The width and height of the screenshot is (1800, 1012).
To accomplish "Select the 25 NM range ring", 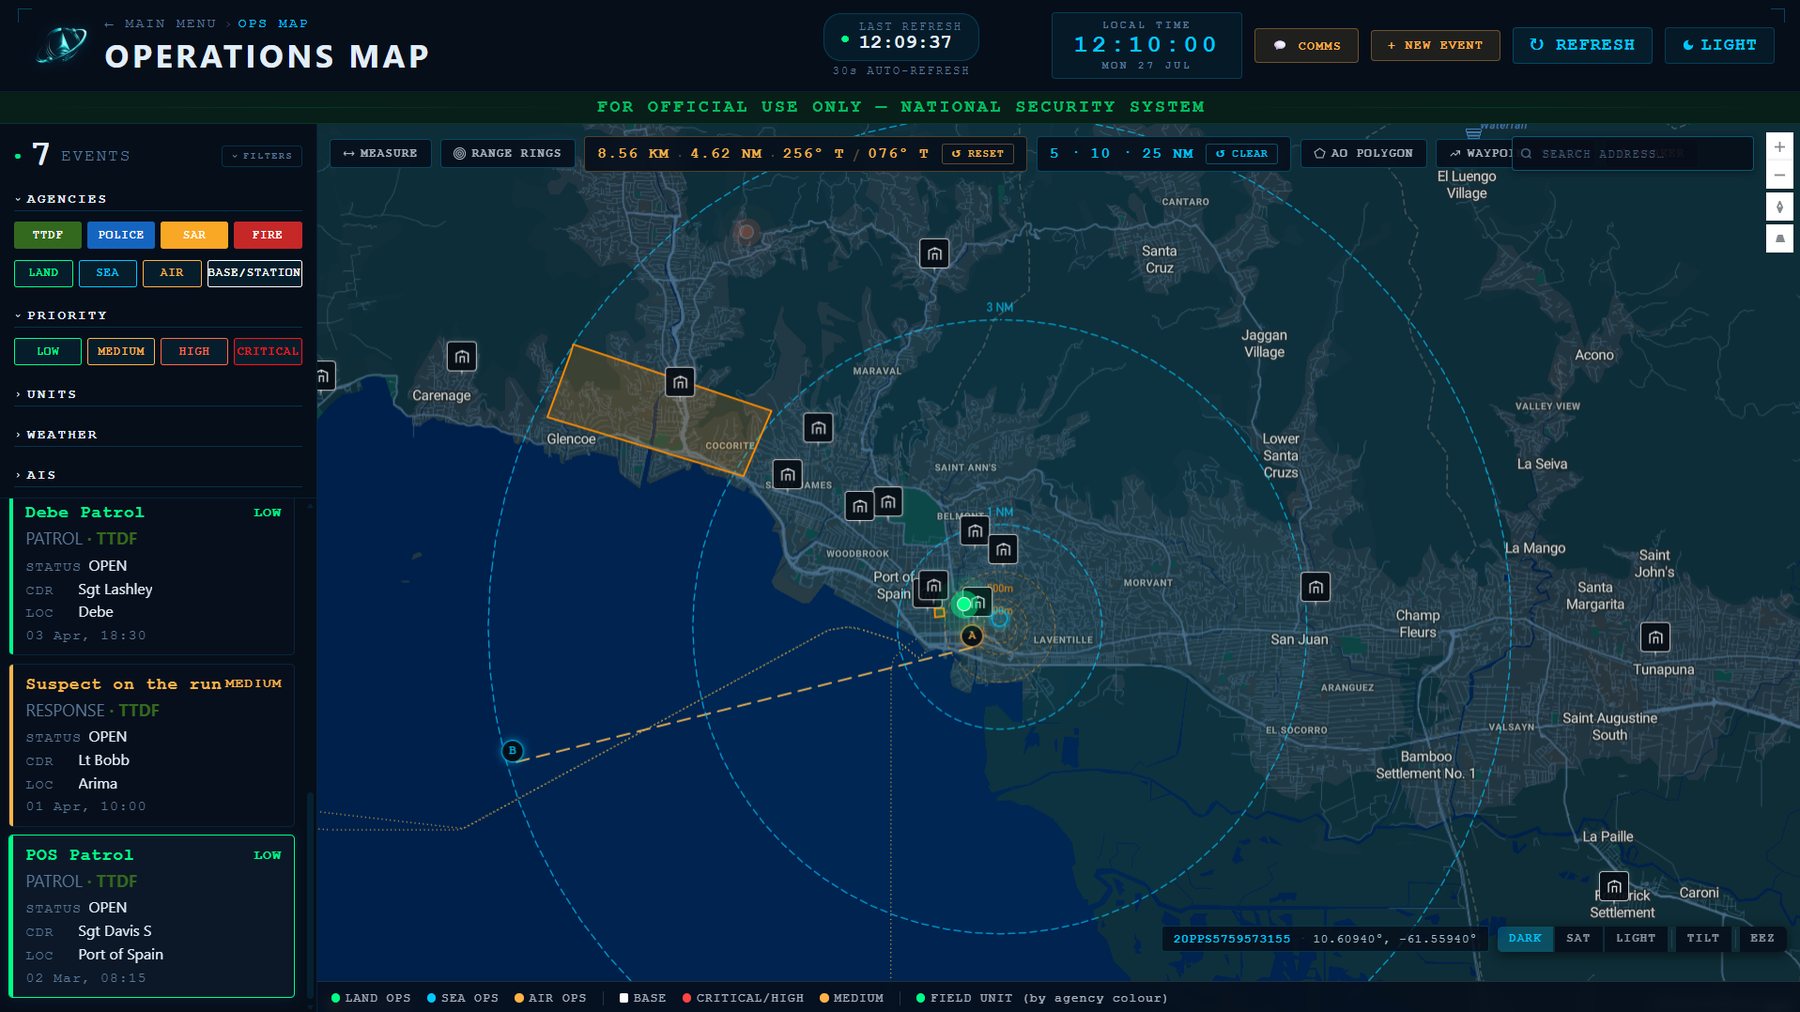I will 1167,154.
